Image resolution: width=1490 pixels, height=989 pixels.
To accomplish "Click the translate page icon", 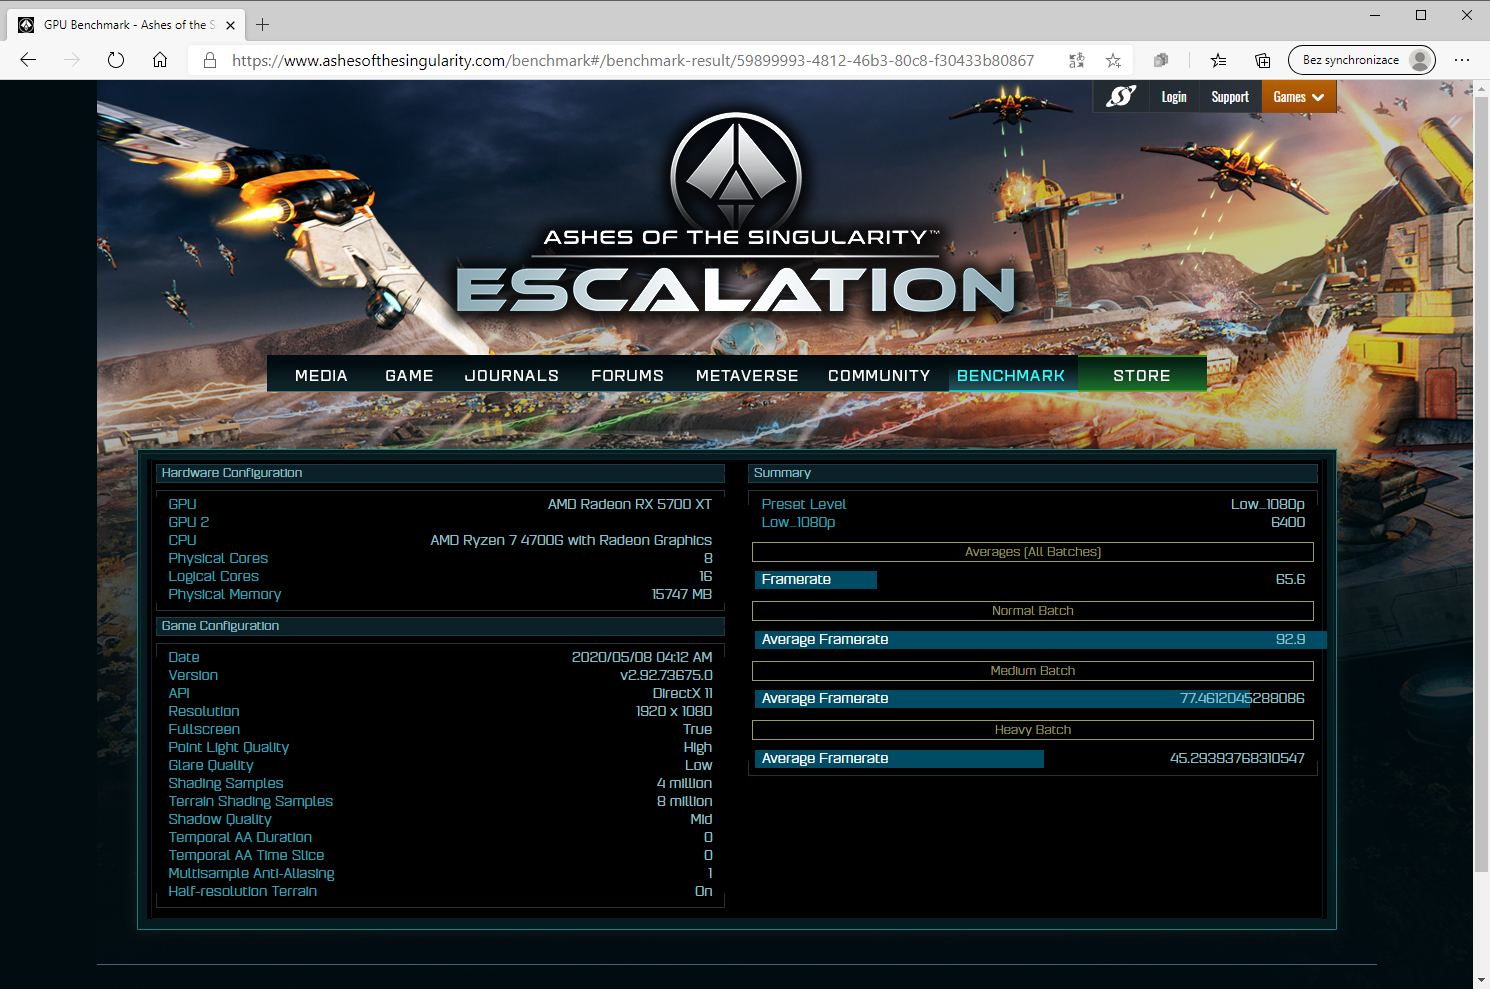I will [x=1077, y=60].
